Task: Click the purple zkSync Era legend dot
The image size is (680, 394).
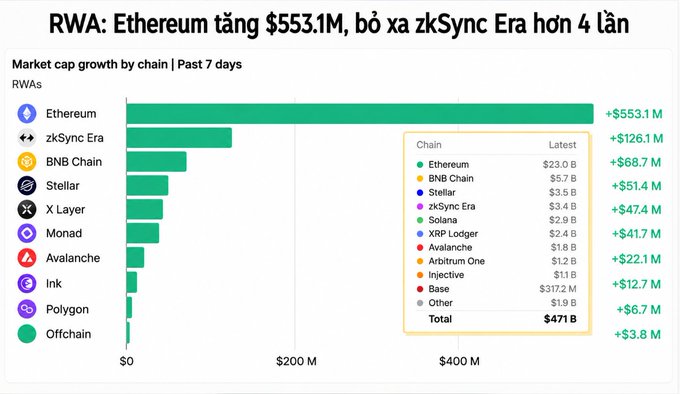Action: point(420,206)
